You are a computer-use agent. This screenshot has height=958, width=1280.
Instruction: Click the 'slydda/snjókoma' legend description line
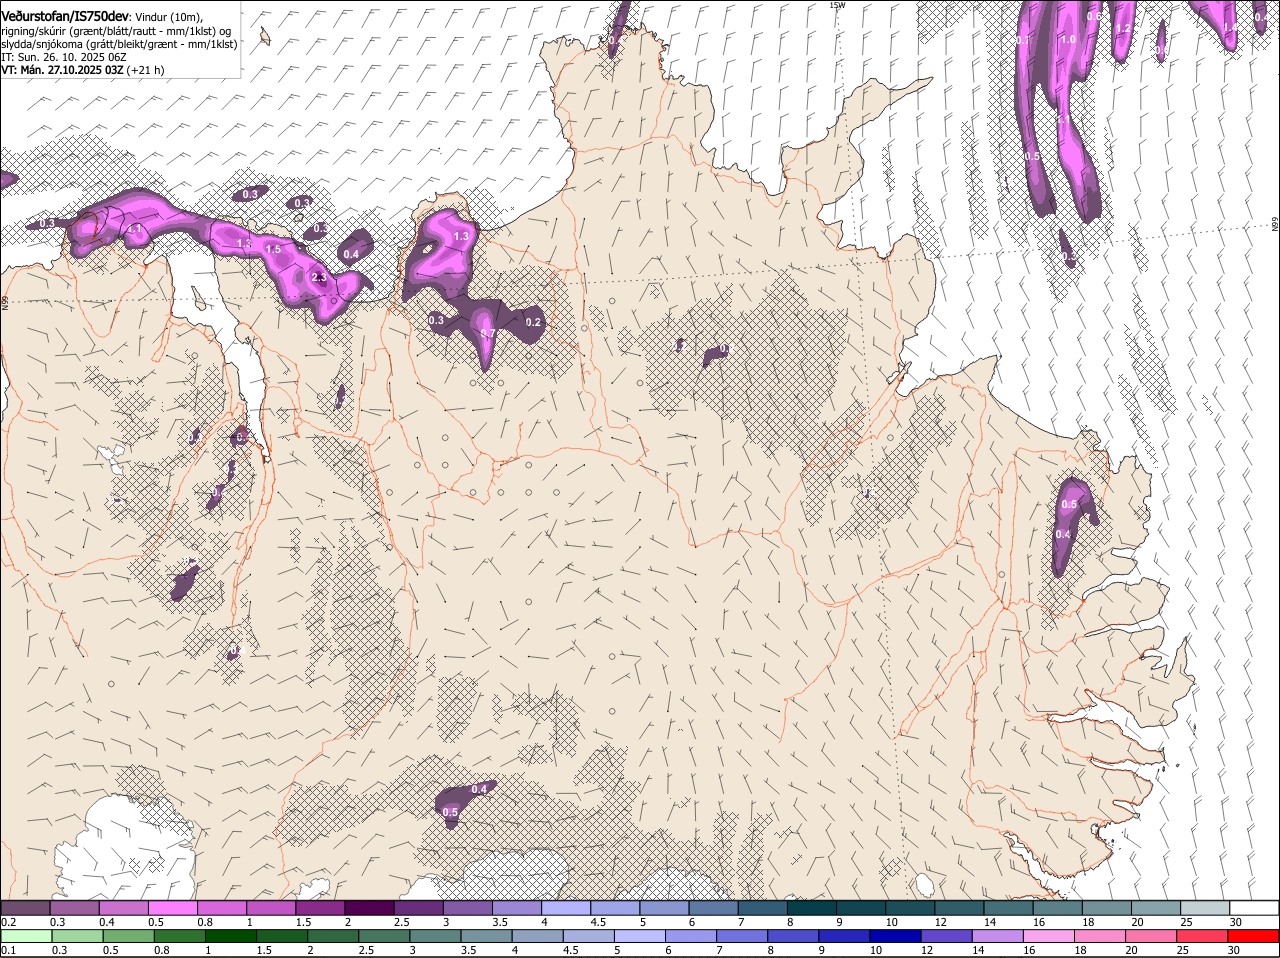pos(119,44)
